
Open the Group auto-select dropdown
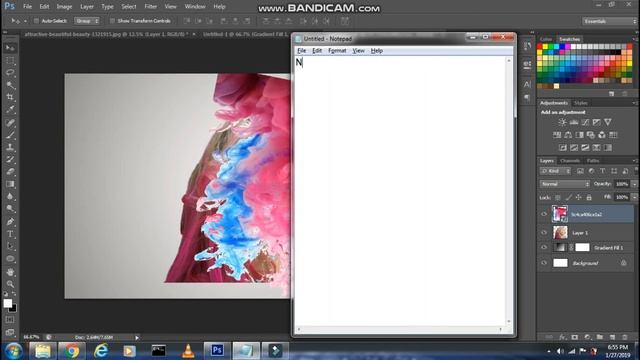pyautogui.click(x=87, y=21)
